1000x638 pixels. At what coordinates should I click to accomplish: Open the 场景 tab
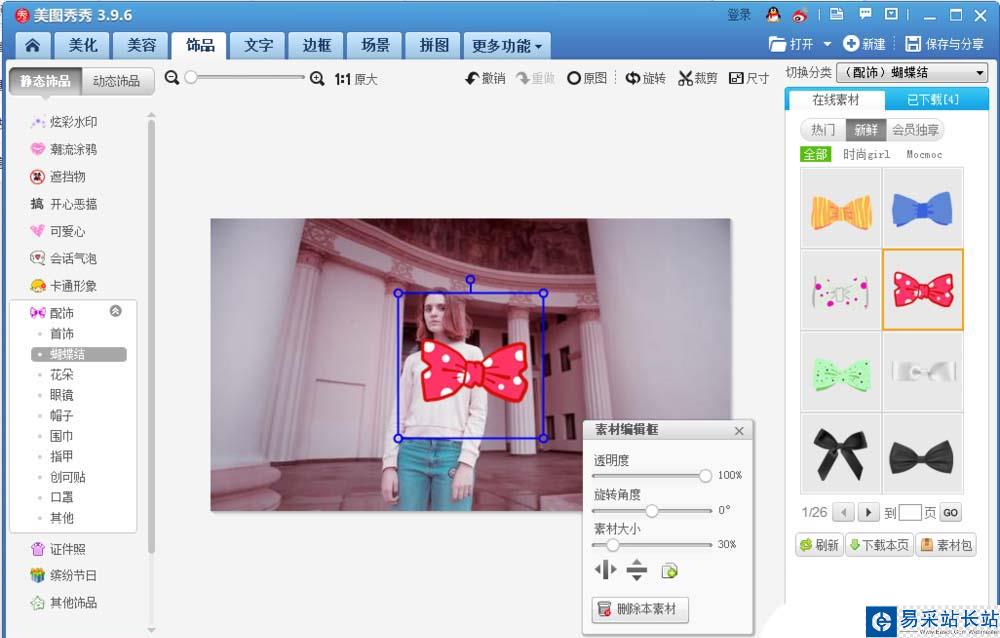point(375,45)
